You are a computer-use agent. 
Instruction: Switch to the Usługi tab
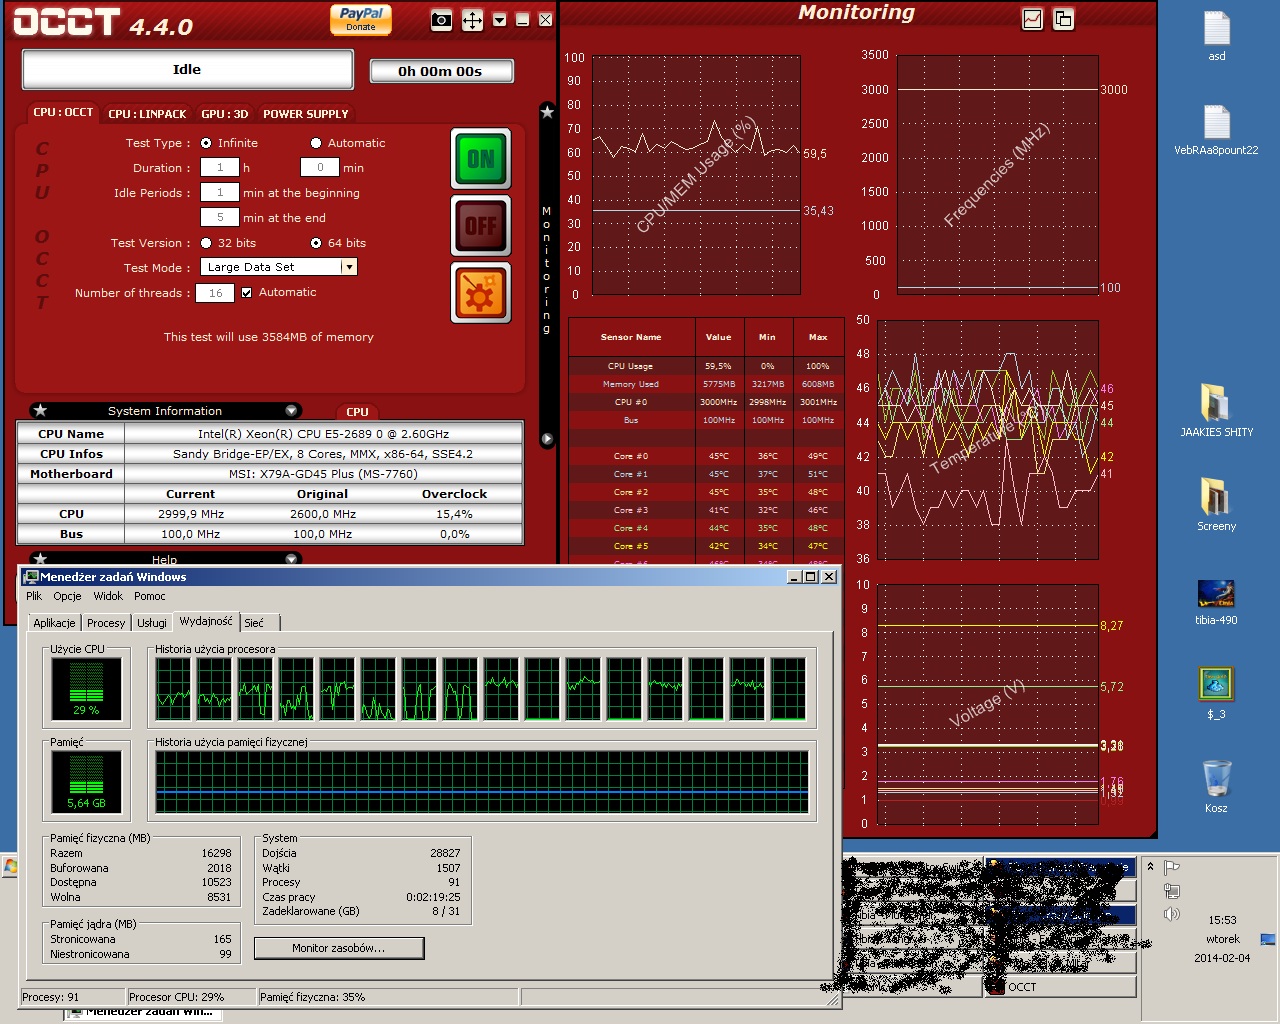coord(152,622)
